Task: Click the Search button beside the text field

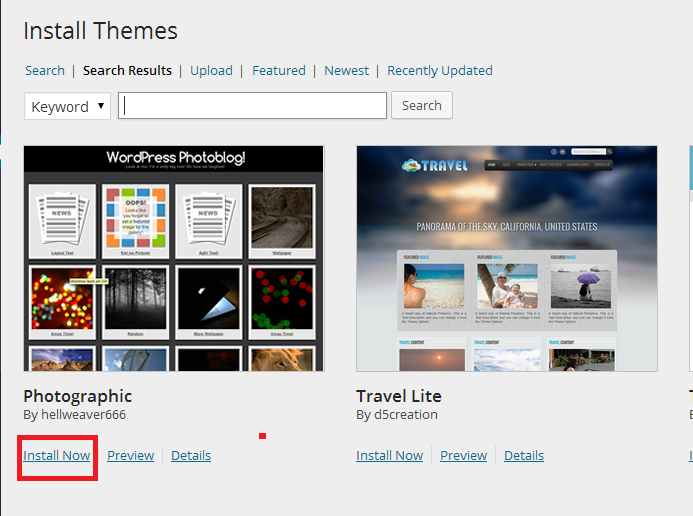Action: click(422, 106)
